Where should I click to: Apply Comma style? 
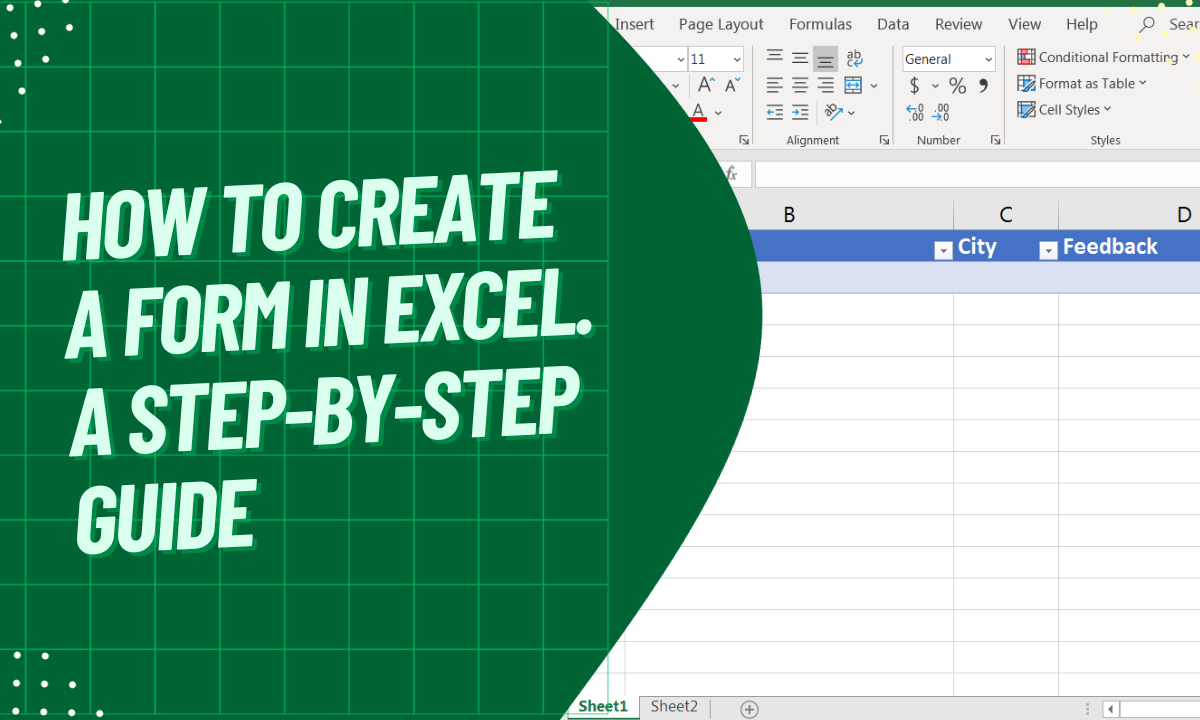[984, 86]
